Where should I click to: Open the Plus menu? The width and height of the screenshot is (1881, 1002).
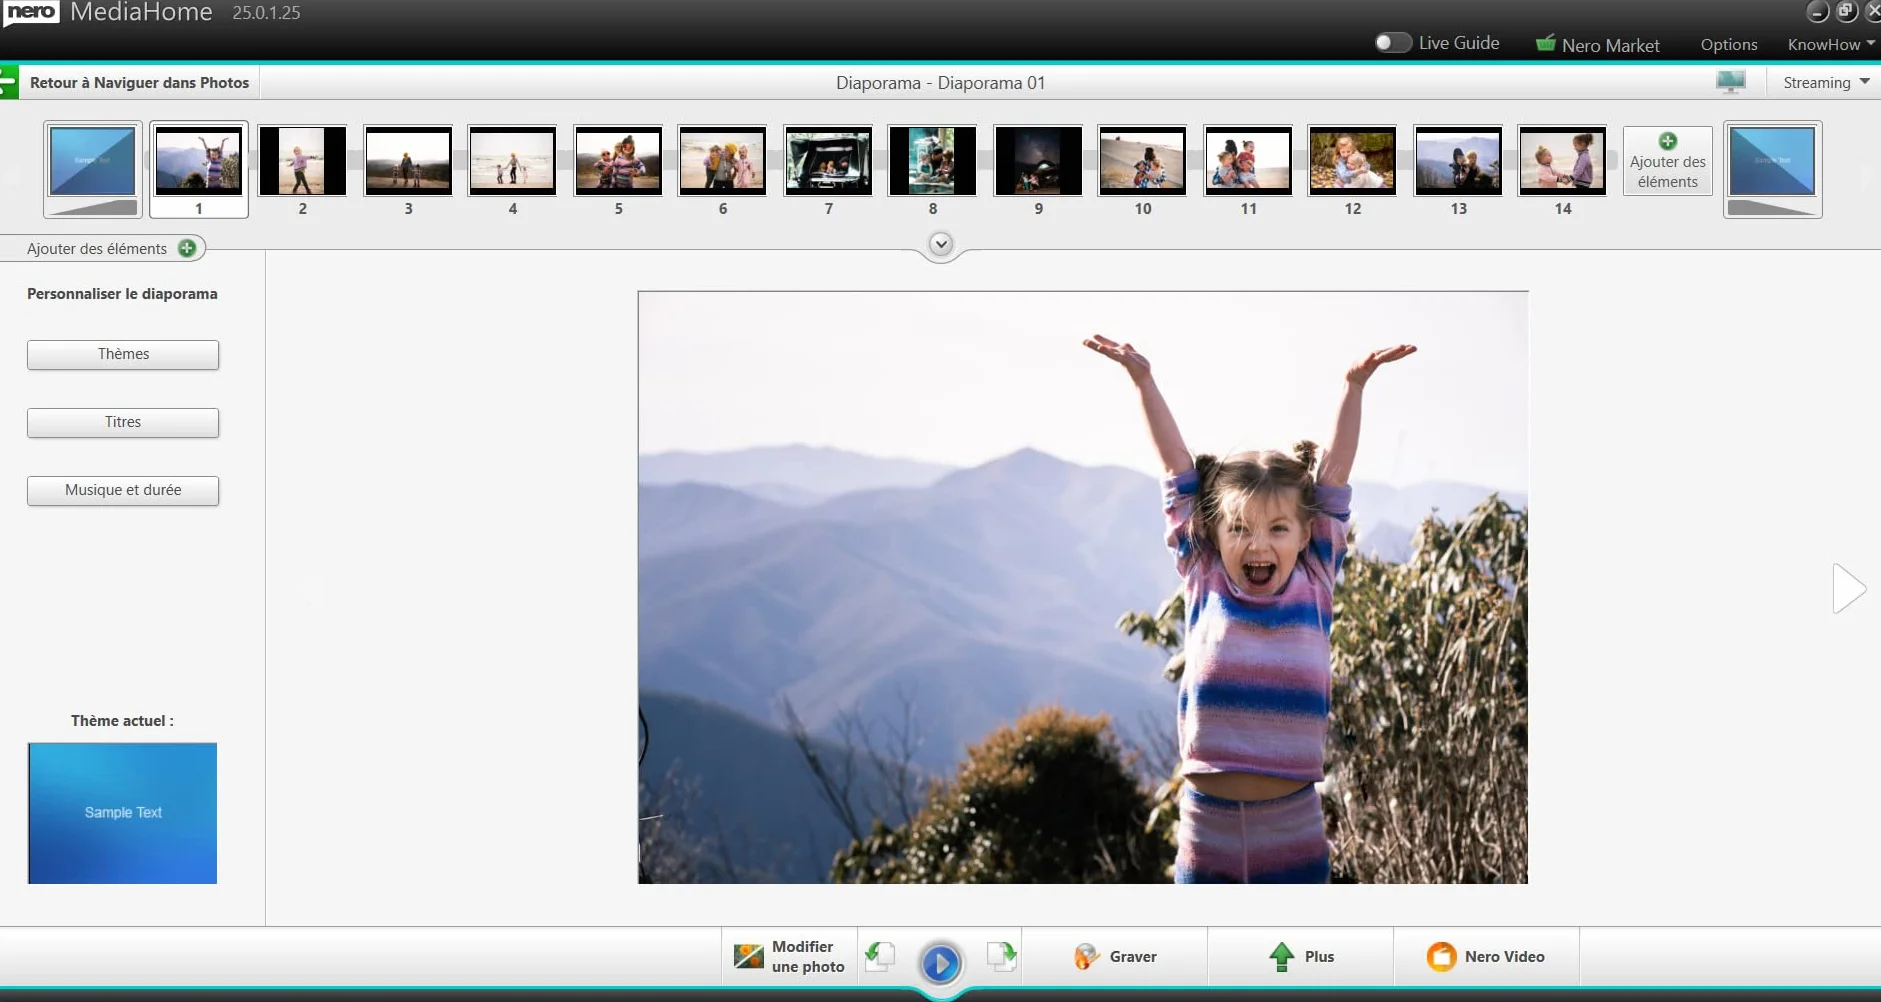pyautogui.click(x=1301, y=957)
